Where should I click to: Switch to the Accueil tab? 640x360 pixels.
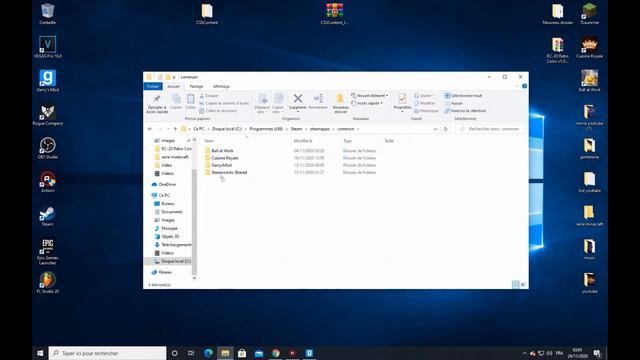(x=173, y=86)
